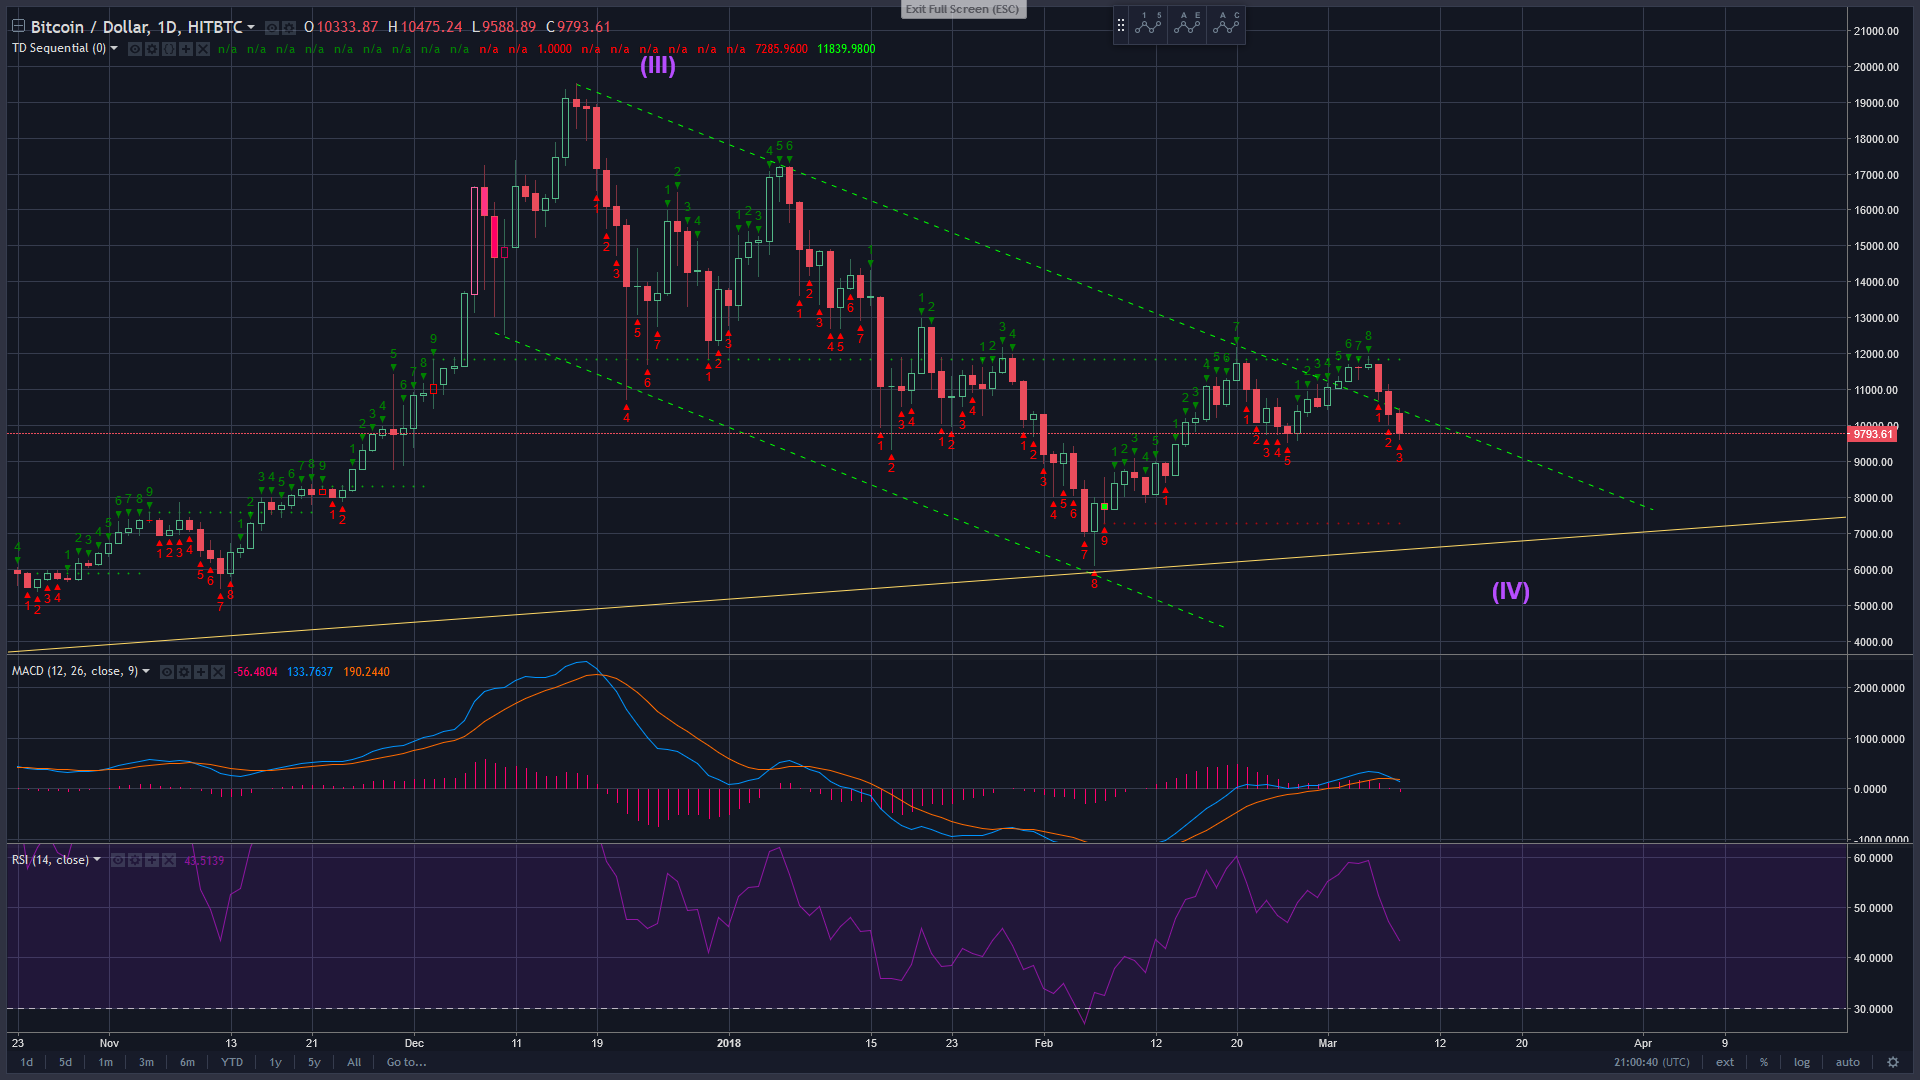This screenshot has height=1080, width=1920.
Task: Open TD Sequential source code braces icon
Action: coord(169,49)
